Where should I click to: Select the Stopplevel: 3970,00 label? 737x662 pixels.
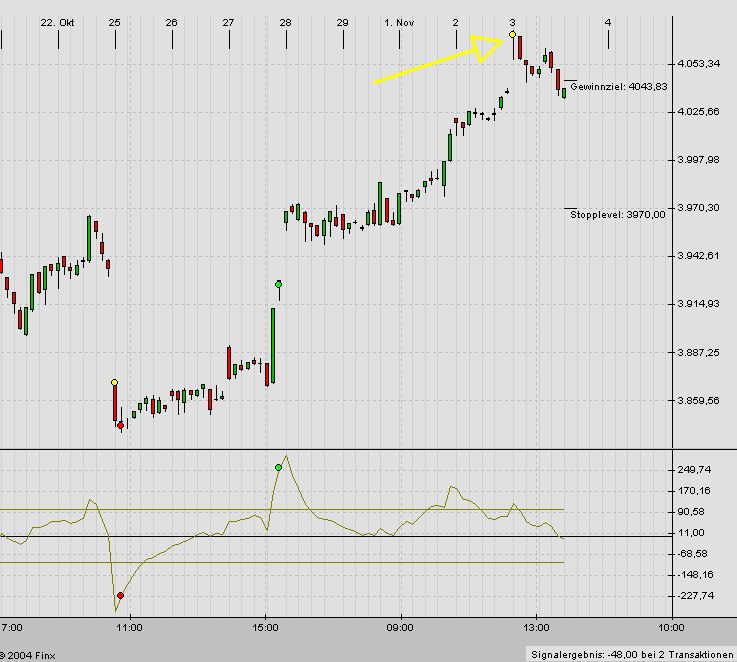(618, 215)
